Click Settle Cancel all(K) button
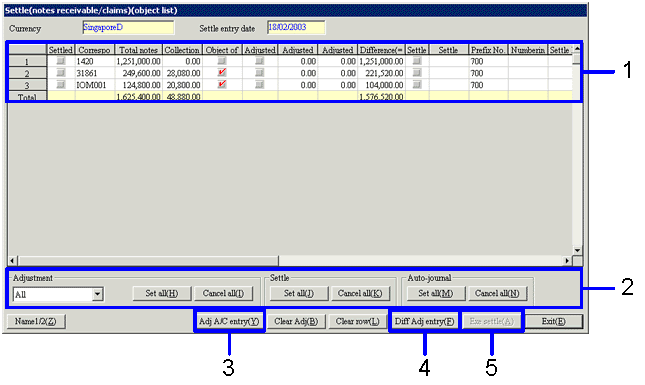Screen dimensions: 645x385 point(360,294)
